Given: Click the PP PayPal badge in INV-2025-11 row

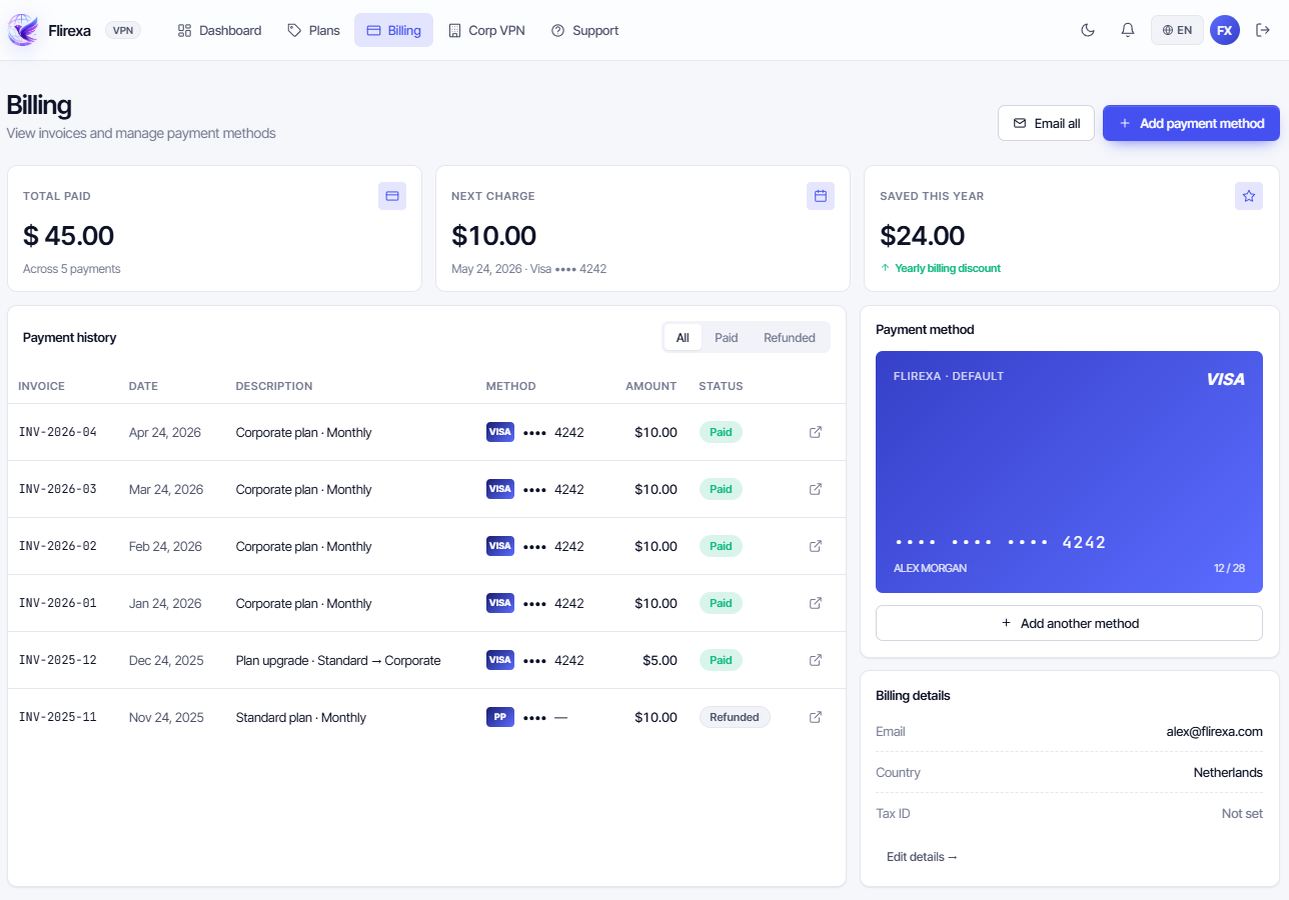Looking at the screenshot, I should (x=500, y=717).
